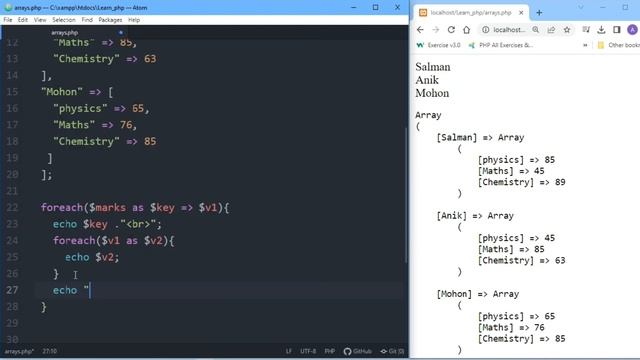The height and width of the screenshot is (360, 640).
Task: Click the "Mohon" key in the code
Action: coord(62,92)
